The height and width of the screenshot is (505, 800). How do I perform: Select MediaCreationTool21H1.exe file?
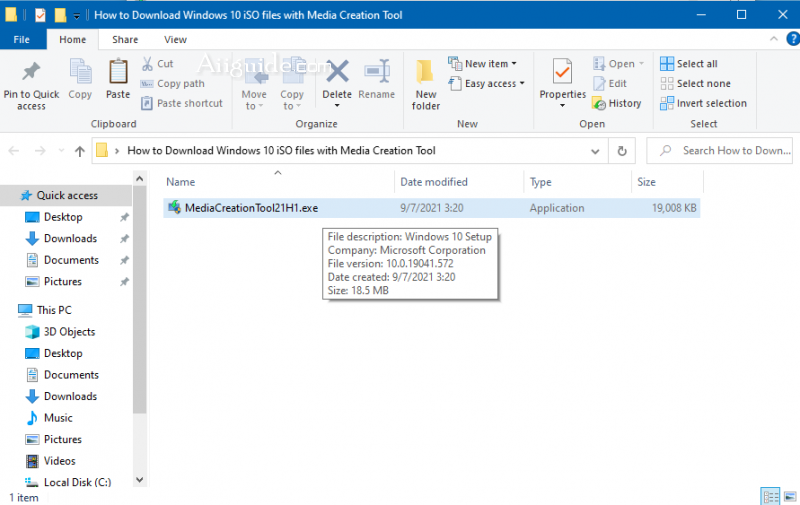point(431,208)
